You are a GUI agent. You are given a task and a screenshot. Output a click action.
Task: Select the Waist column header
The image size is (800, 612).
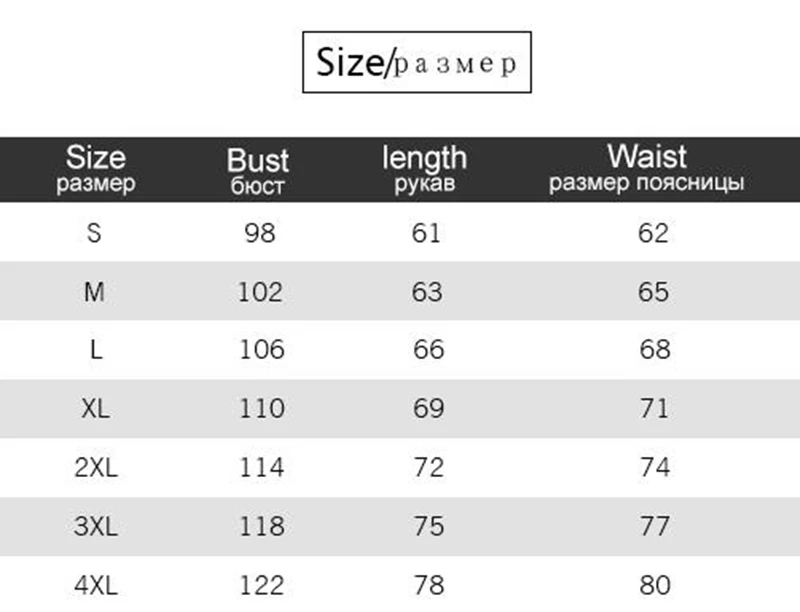point(646,169)
